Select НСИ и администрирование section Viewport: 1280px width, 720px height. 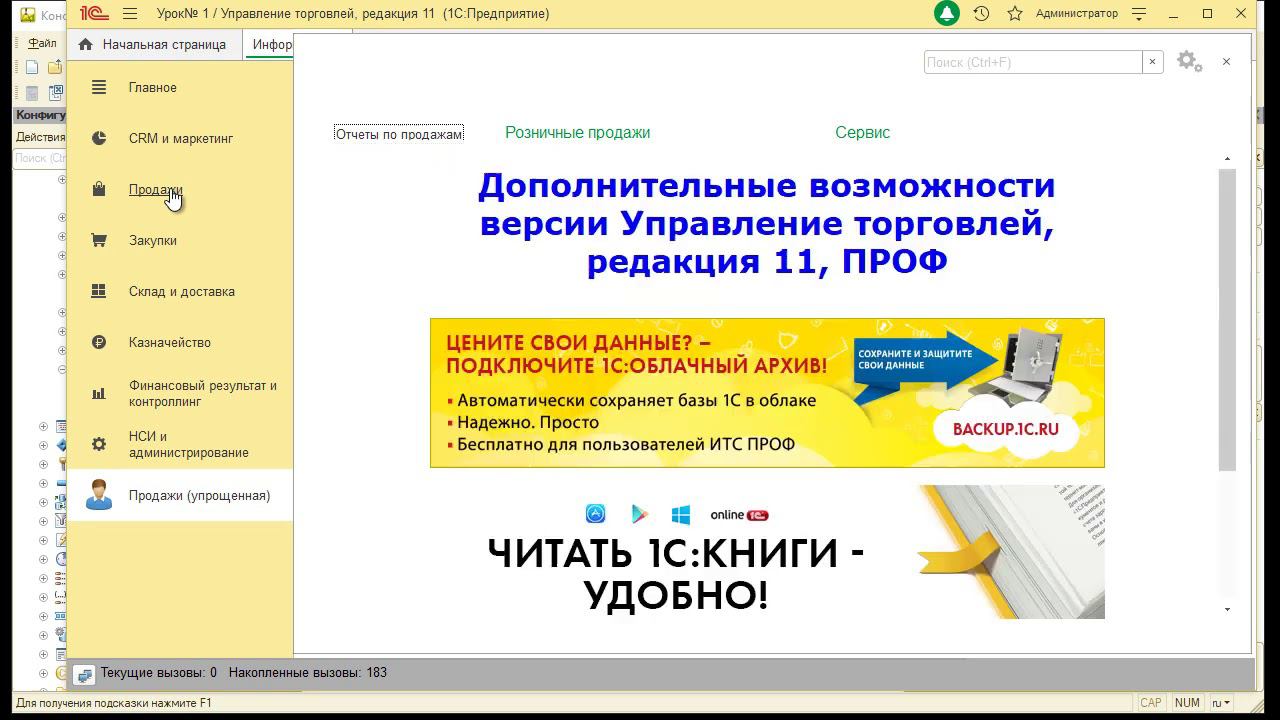coord(180,444)
